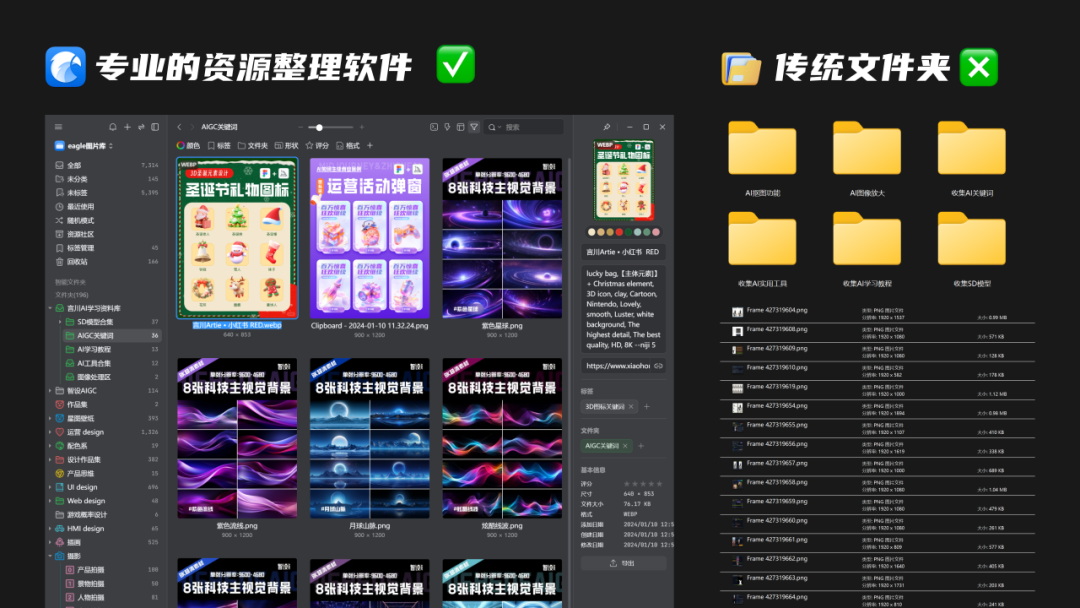Expand the 智设AIGC folder
Image resolution: width=1080 pixels, height=608 pixels.
click(50, 390)
